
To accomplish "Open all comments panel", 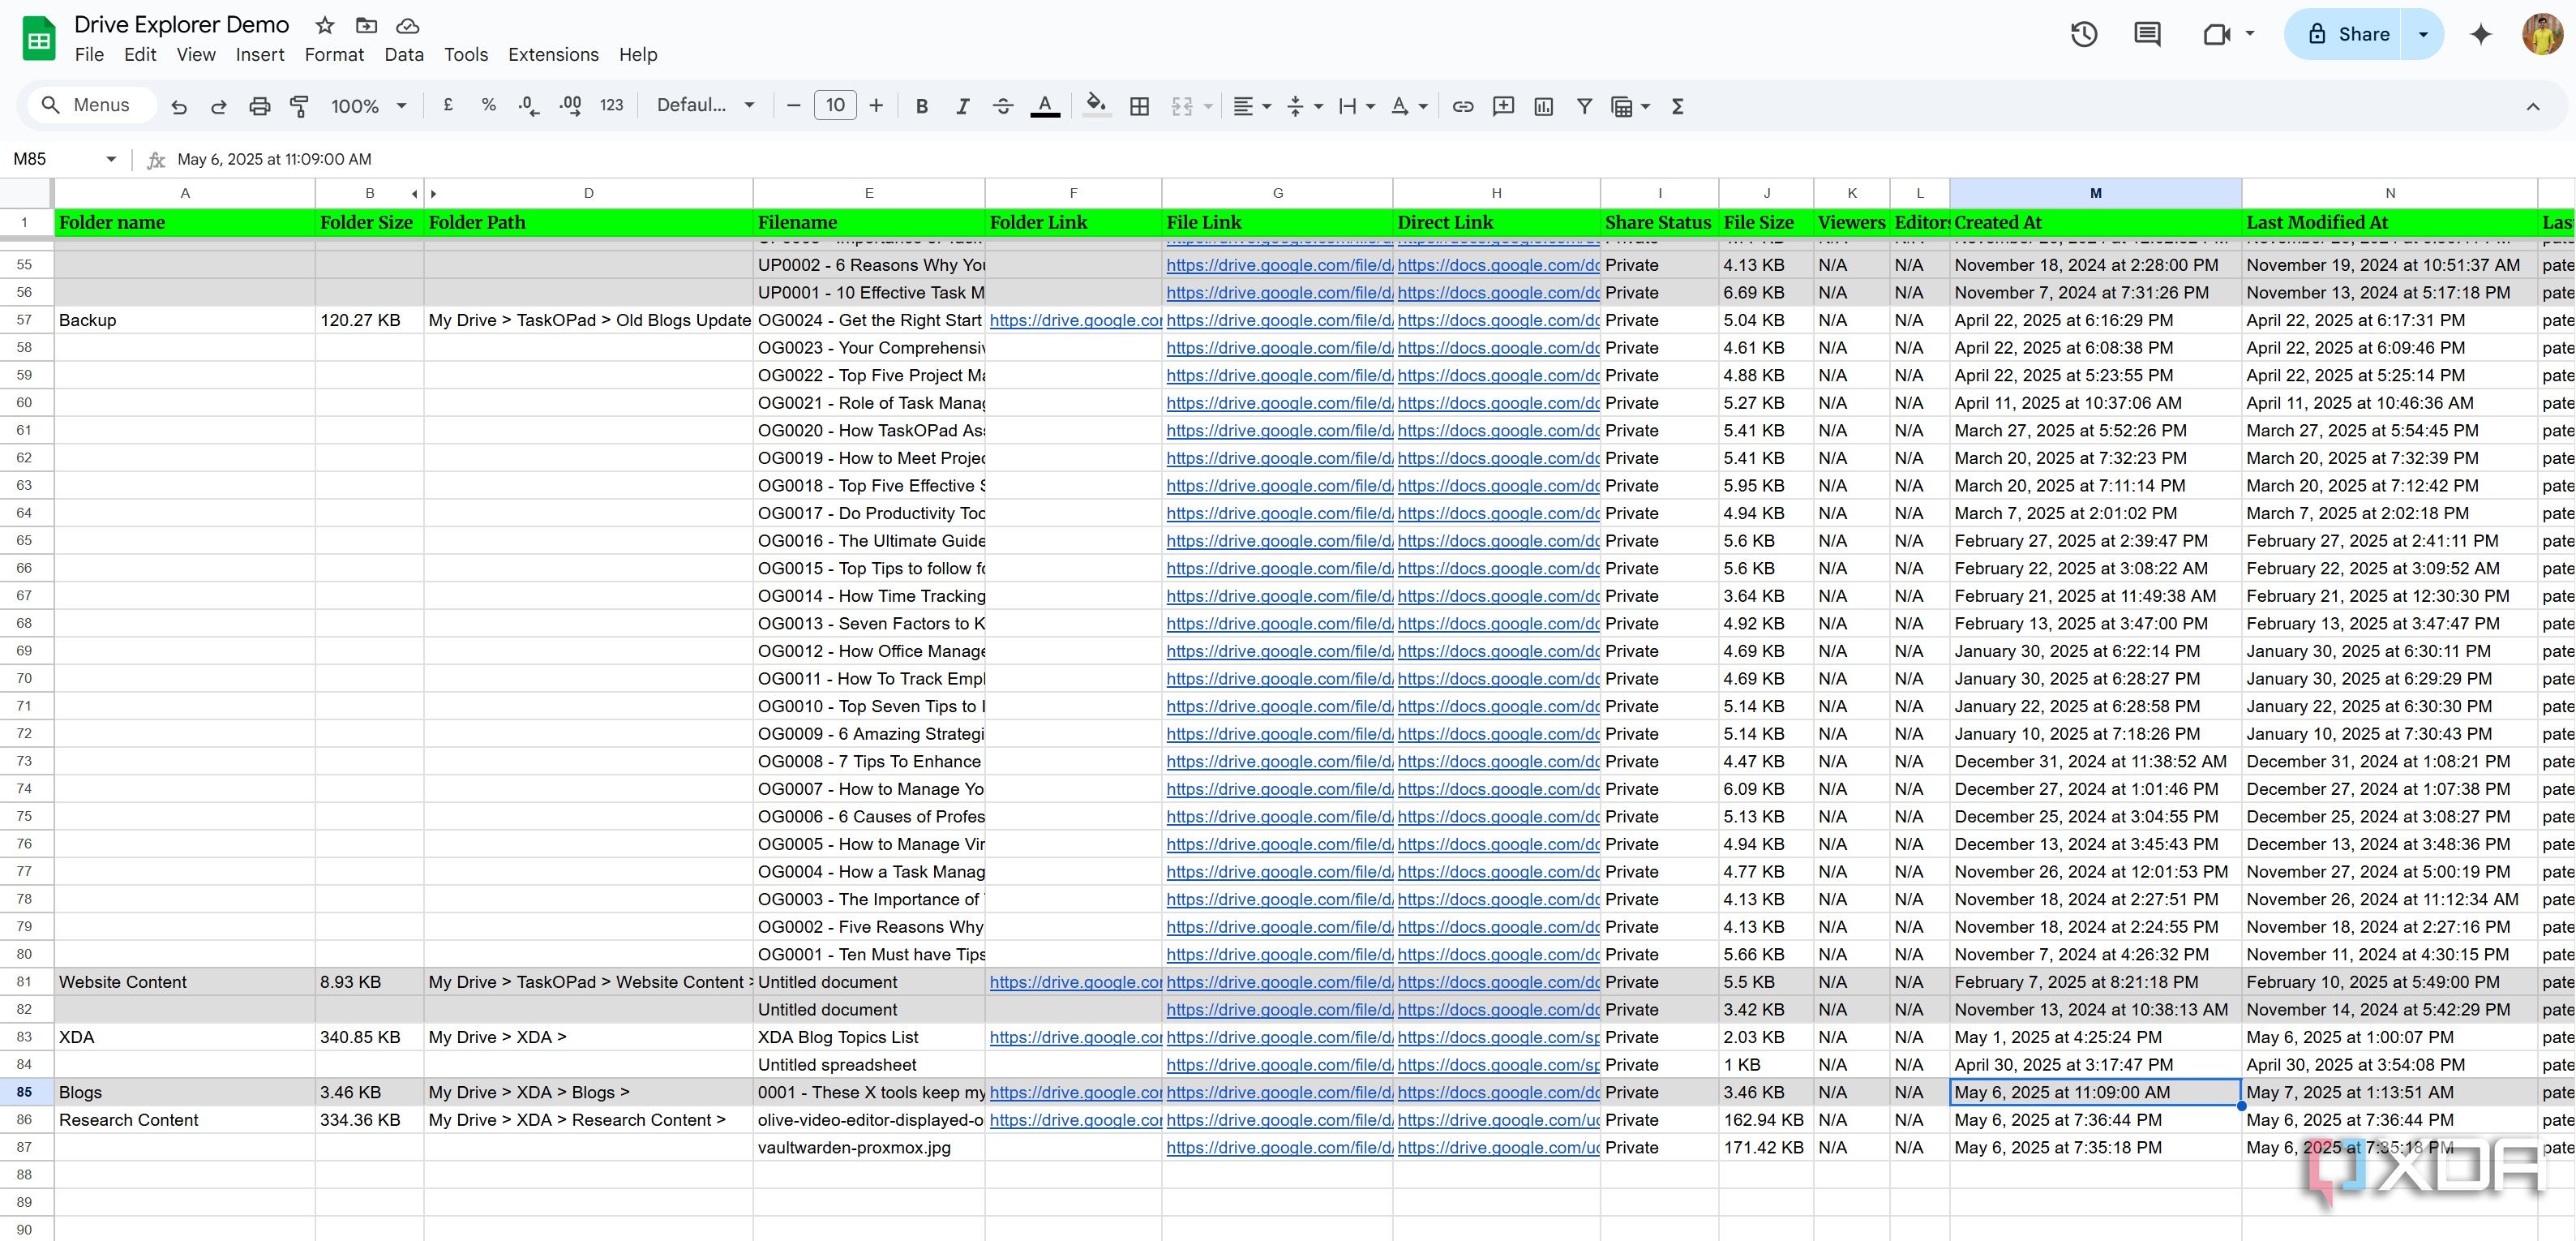I will [2147, 35].
